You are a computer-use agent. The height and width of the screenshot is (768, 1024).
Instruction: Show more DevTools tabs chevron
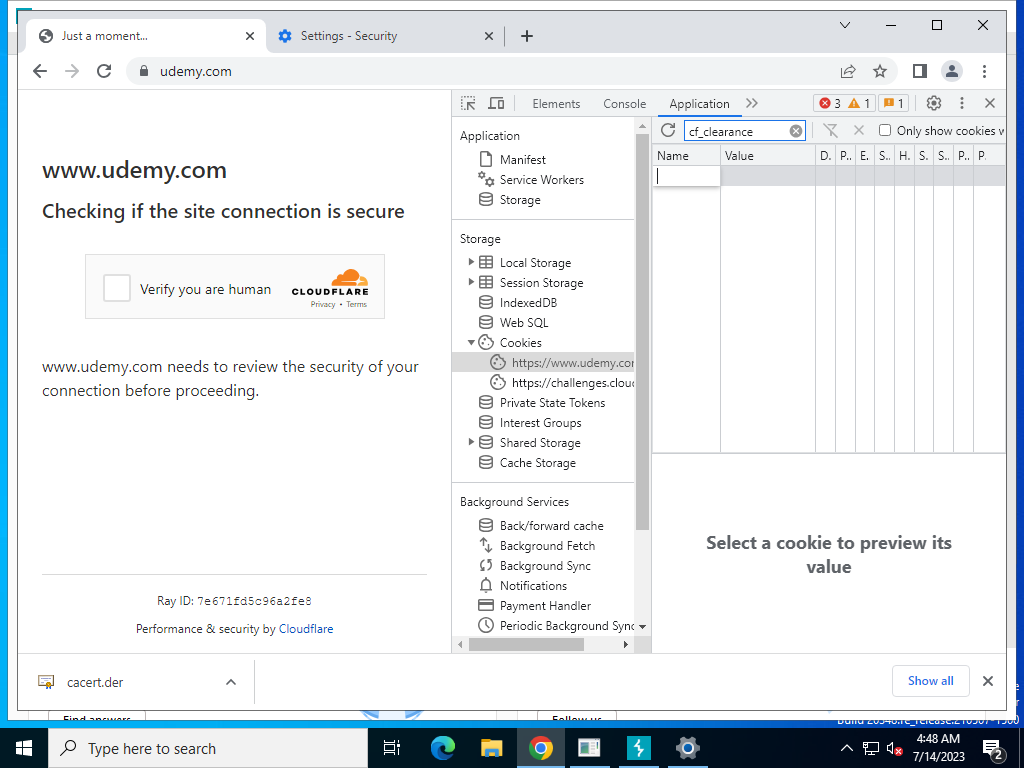click(x=752, y=103)
